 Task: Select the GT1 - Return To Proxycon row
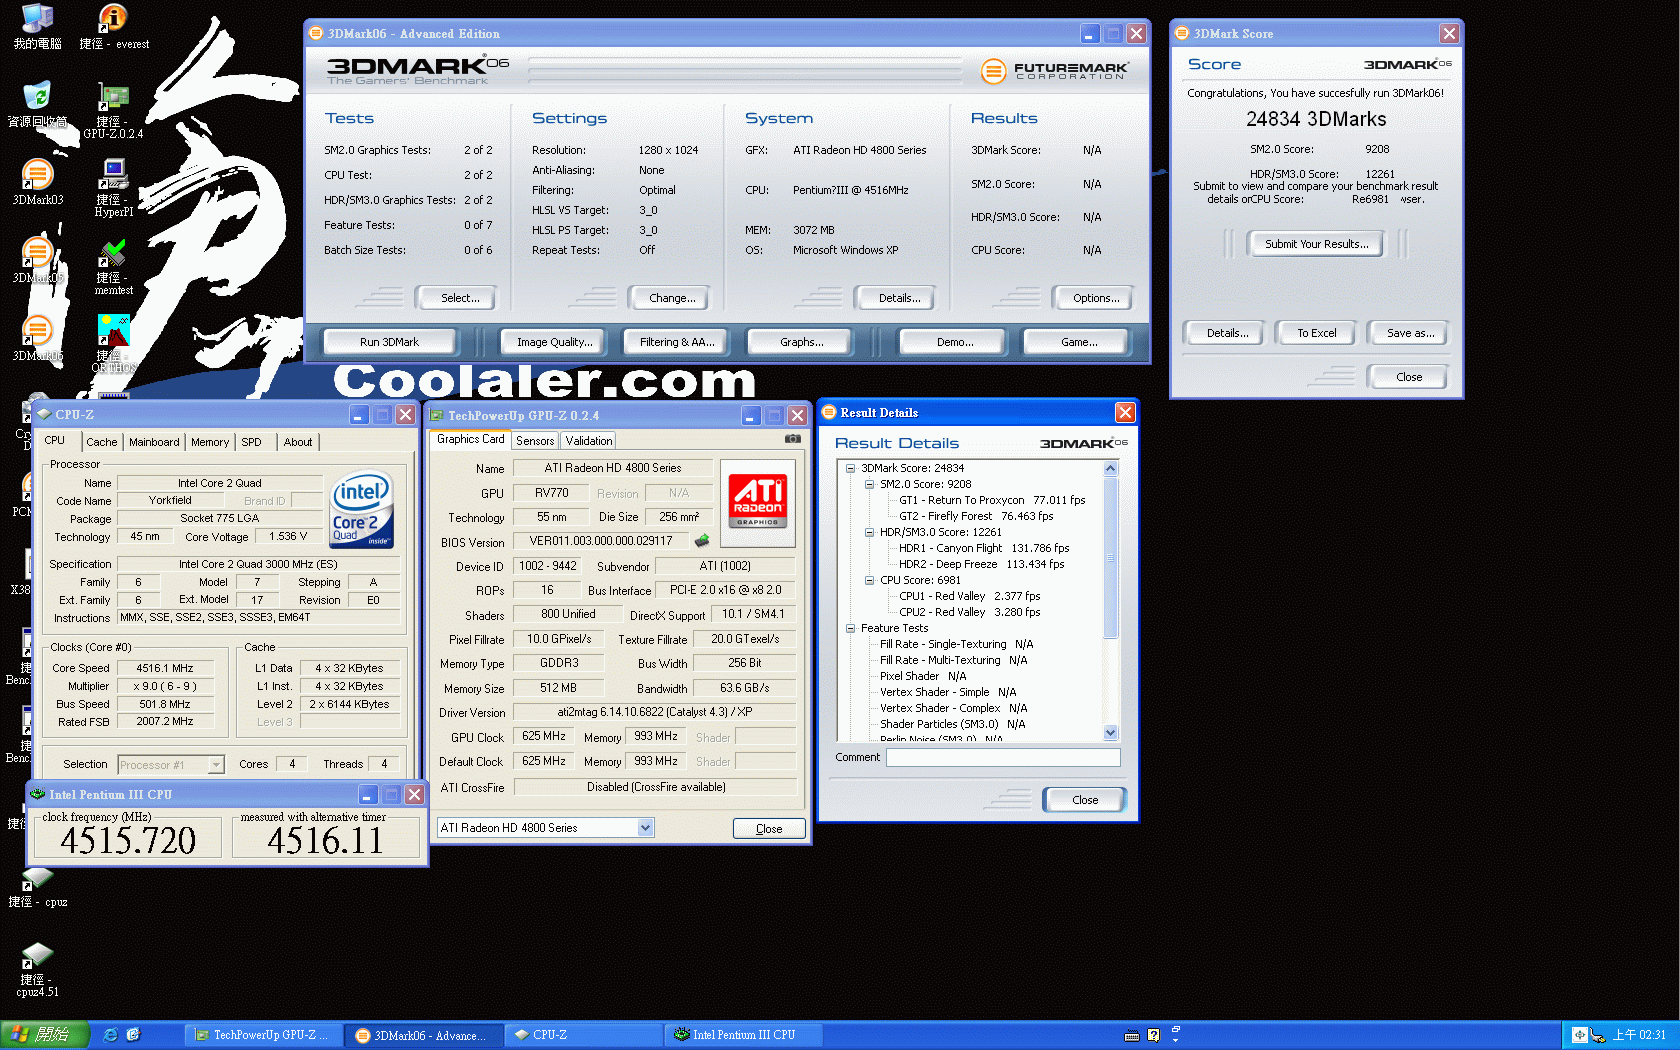click(991, 500)
